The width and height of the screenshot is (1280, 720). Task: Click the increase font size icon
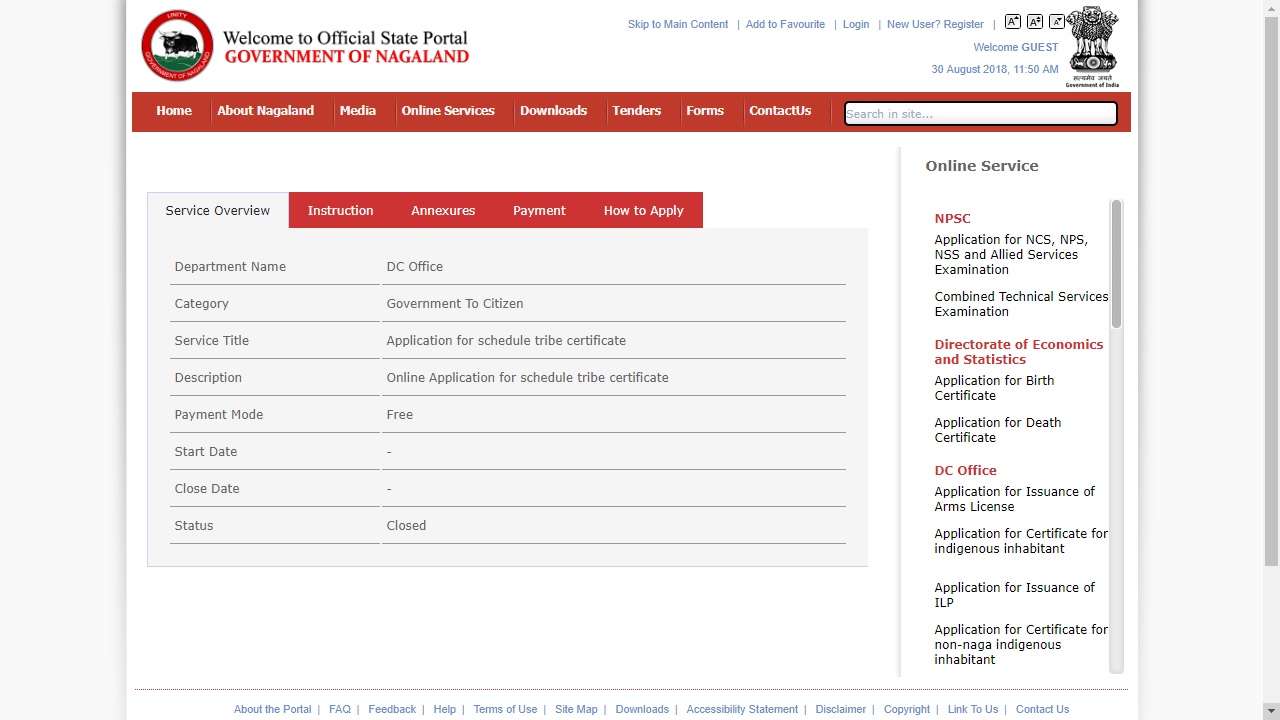[x=1012, y=21]
